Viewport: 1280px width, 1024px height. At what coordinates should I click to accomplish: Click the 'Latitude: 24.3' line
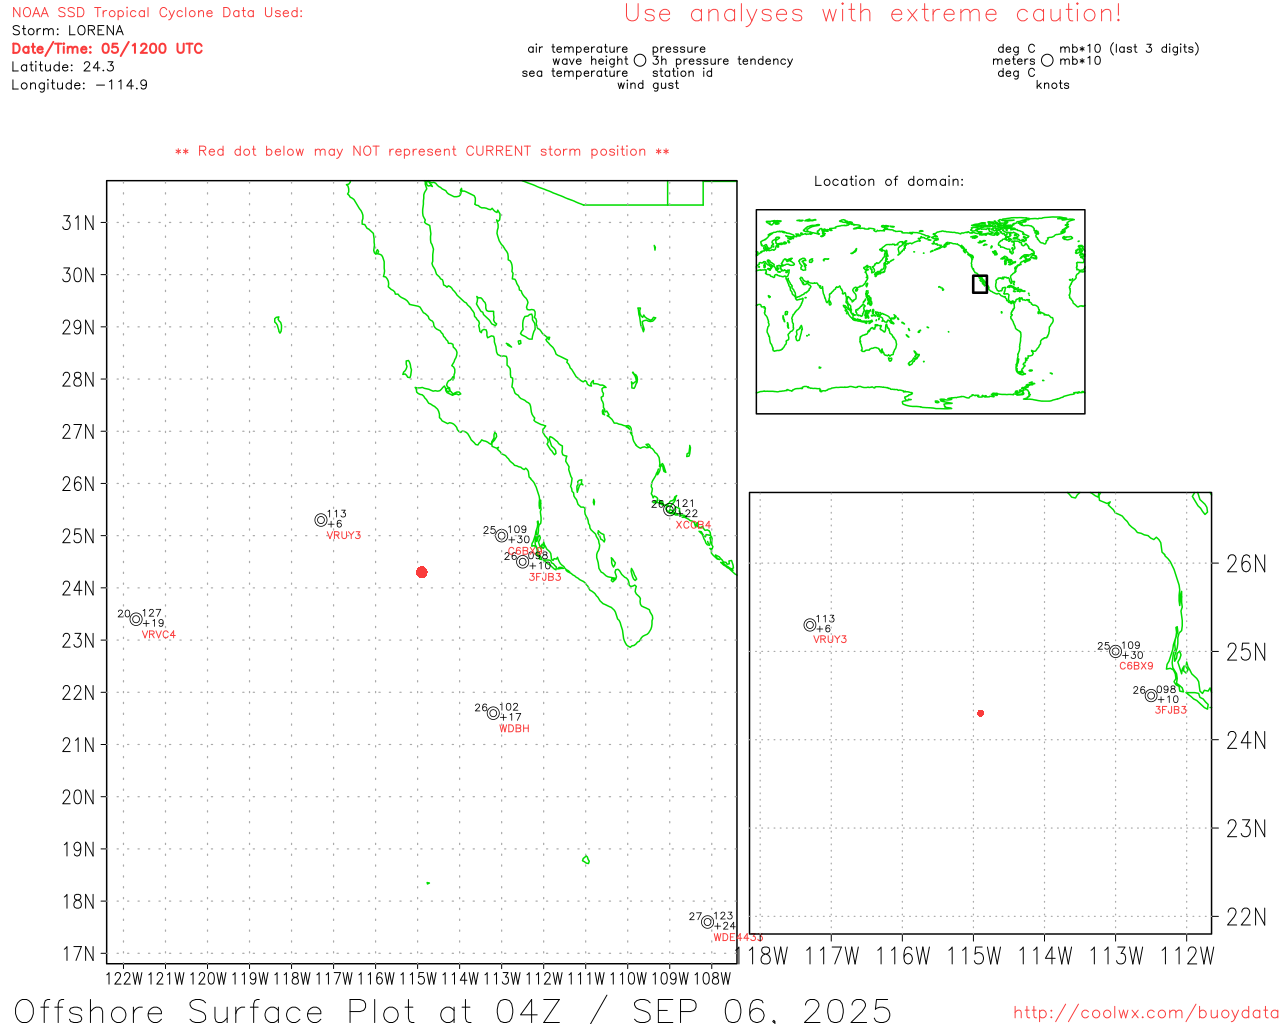[63, 67]
